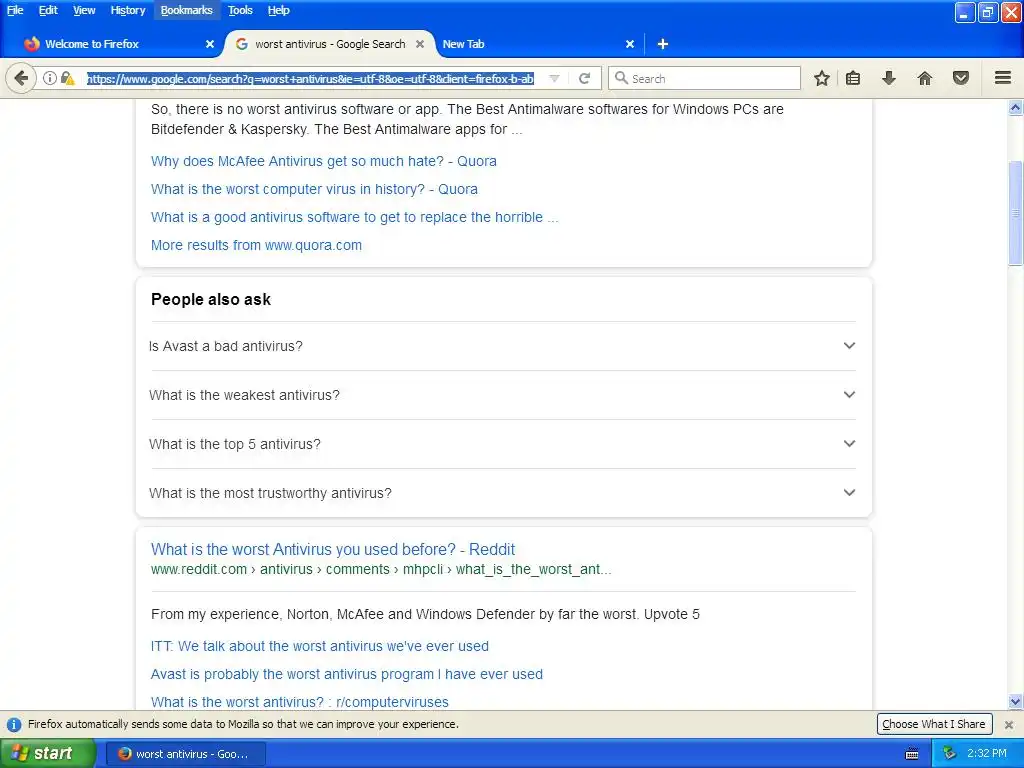This screenshot has height=768, width=1024.
Task: Expand 'What is the most trustworthy antivirus?'
Action: (x=503, y=493)
